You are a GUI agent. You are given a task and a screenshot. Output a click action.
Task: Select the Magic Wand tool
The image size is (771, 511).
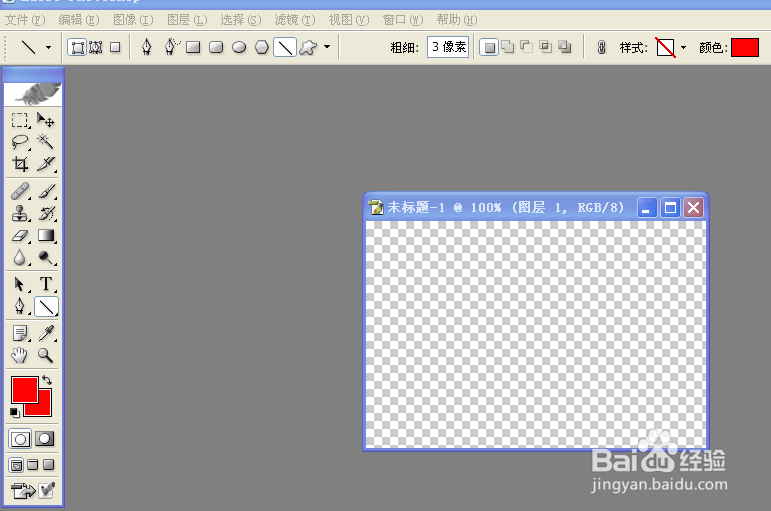point(46,142)
